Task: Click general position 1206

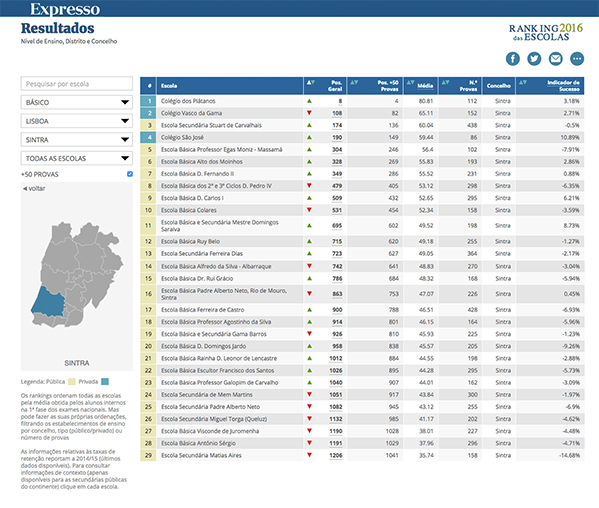Action: tap(336, 455)
